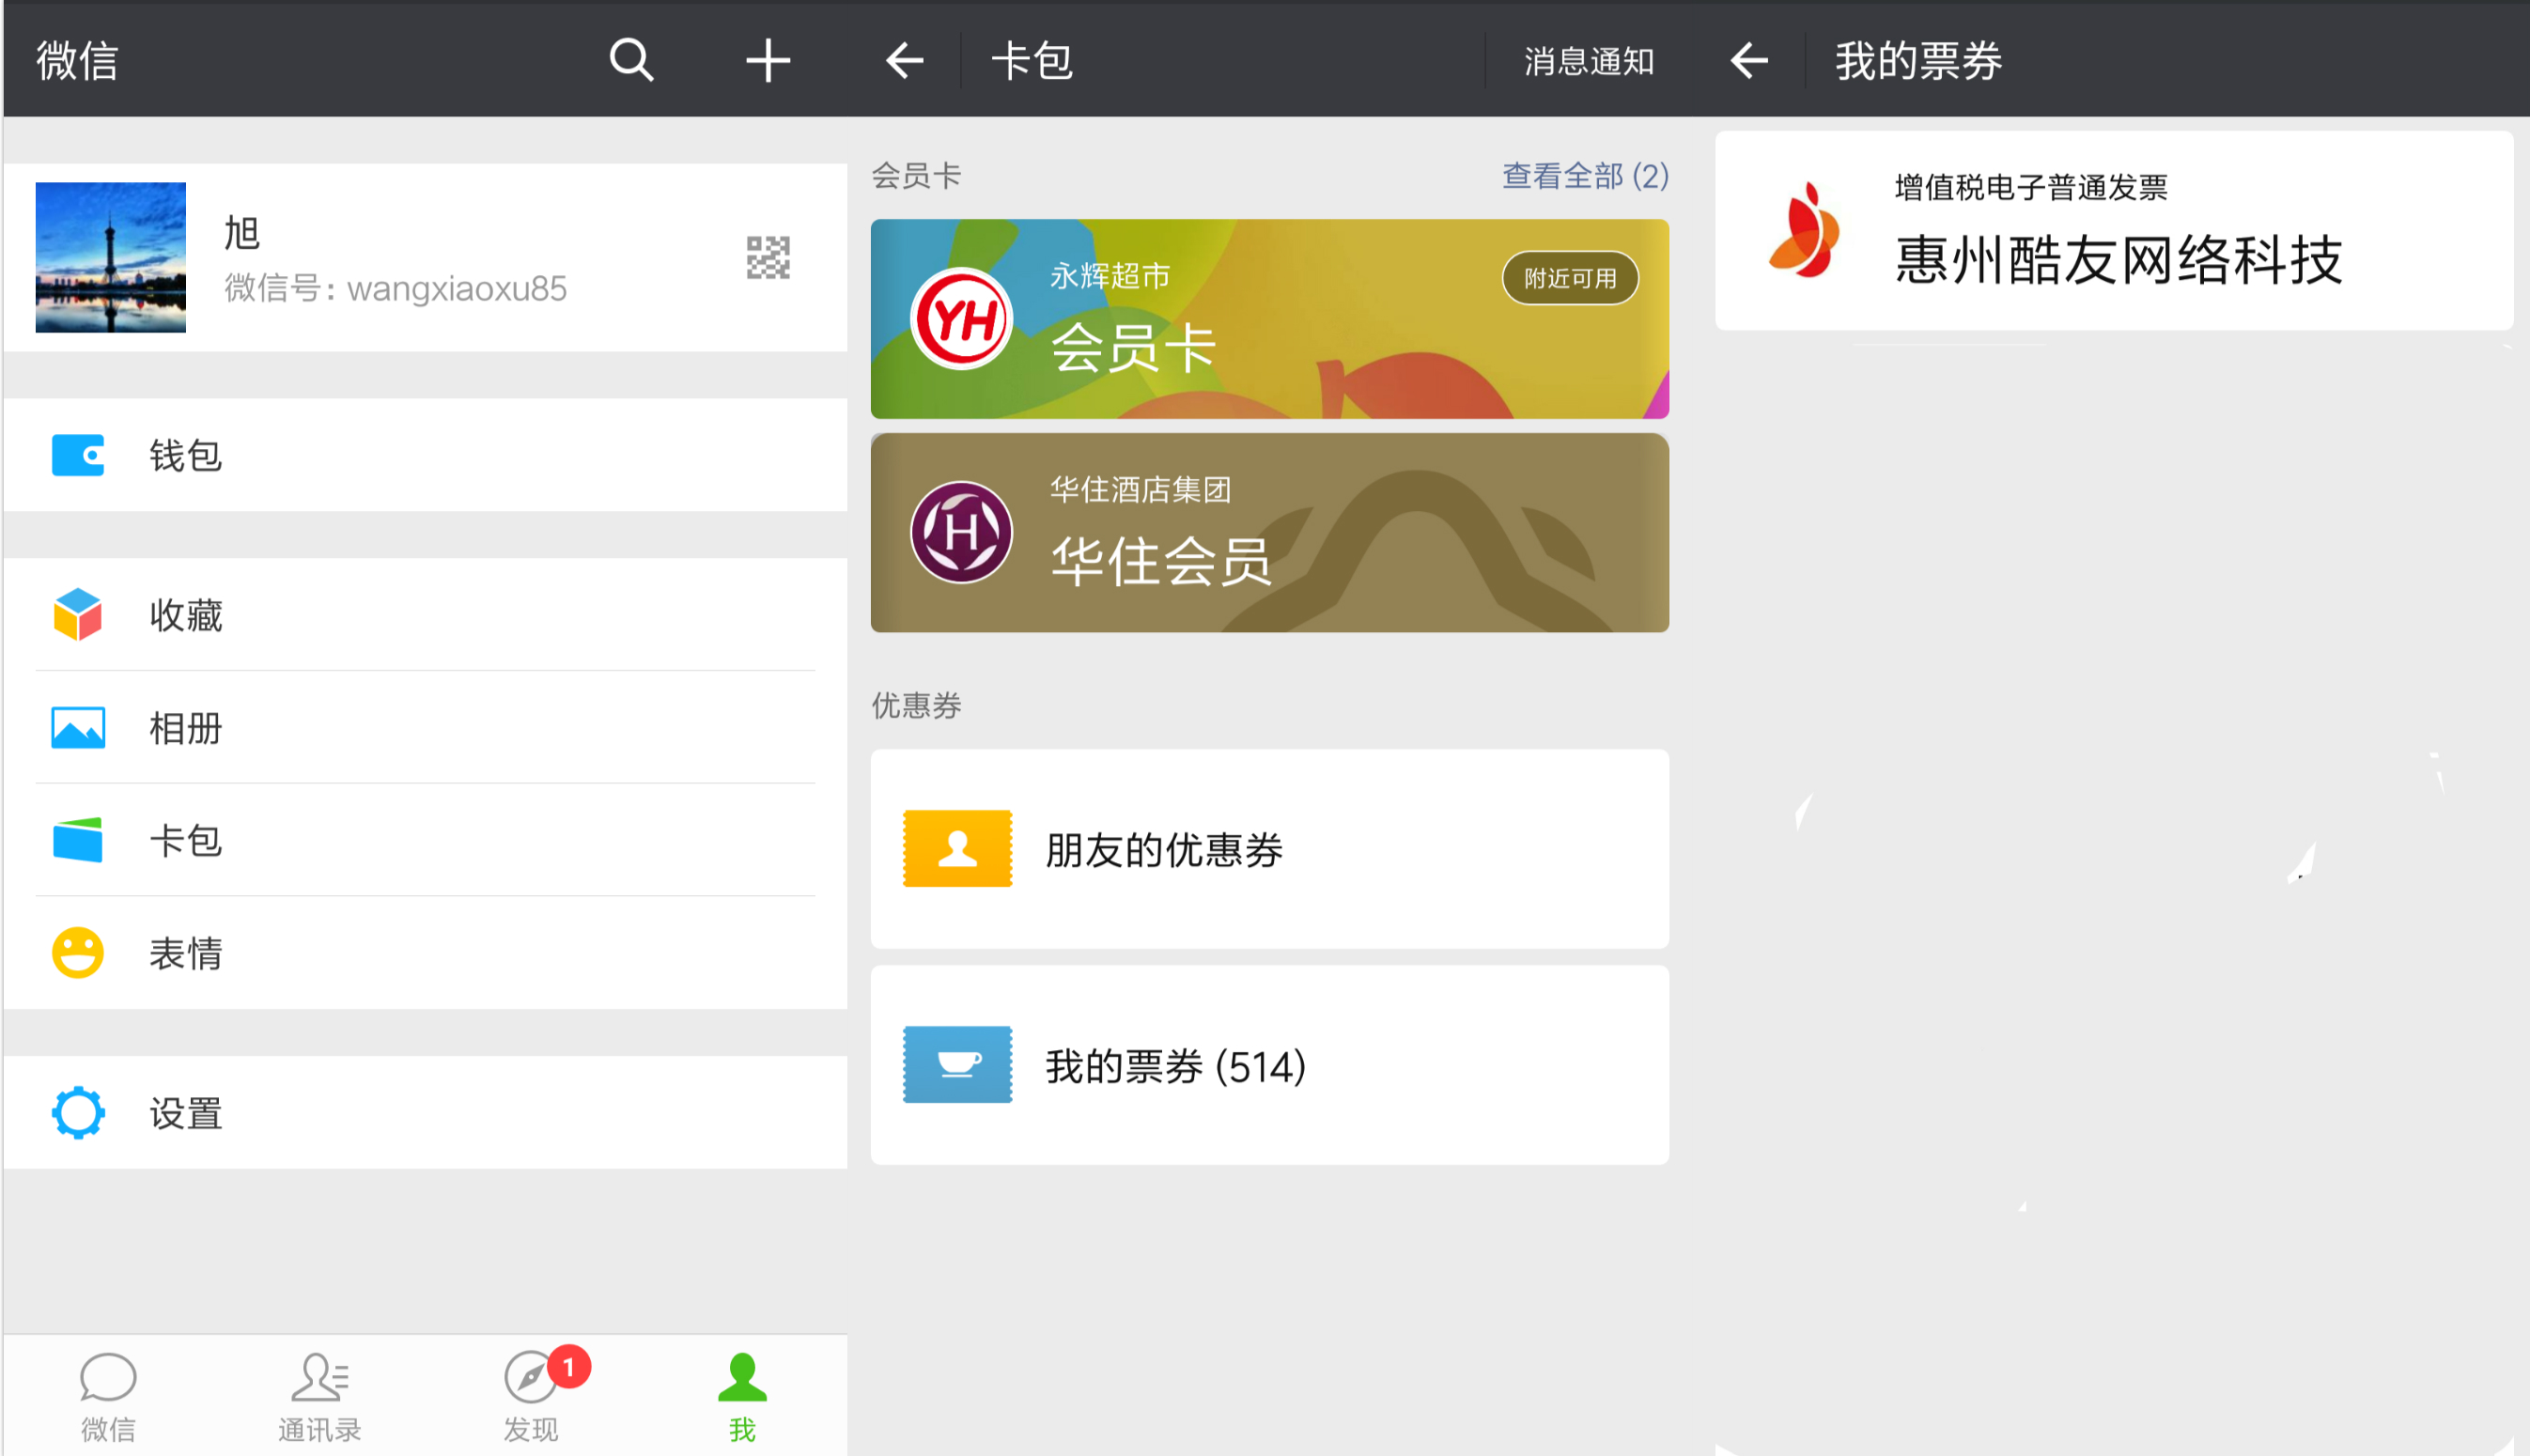The height and width of the screenshot is (1456, 2530).
Task: Open search with the magnifier icon
Action: (x=632, y=61)
